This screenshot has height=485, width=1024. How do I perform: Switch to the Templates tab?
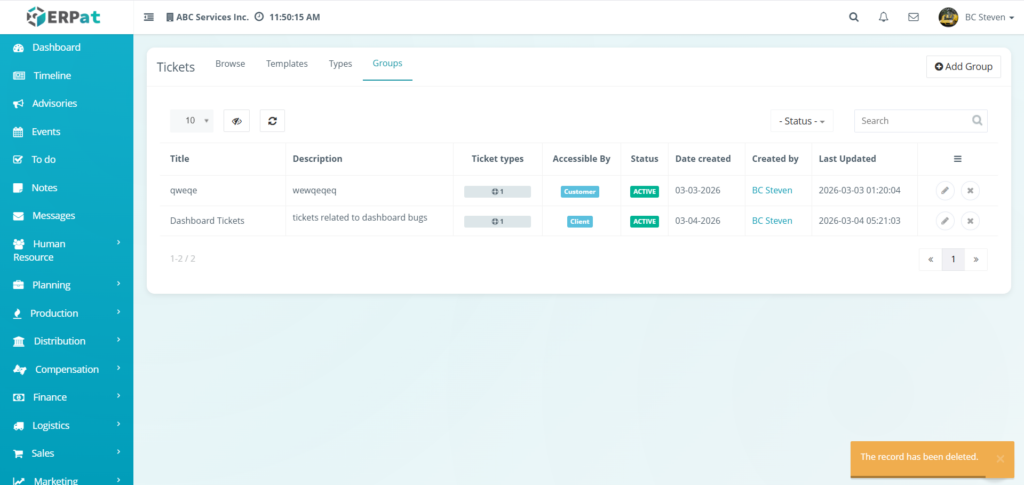[x=287, y=64]
